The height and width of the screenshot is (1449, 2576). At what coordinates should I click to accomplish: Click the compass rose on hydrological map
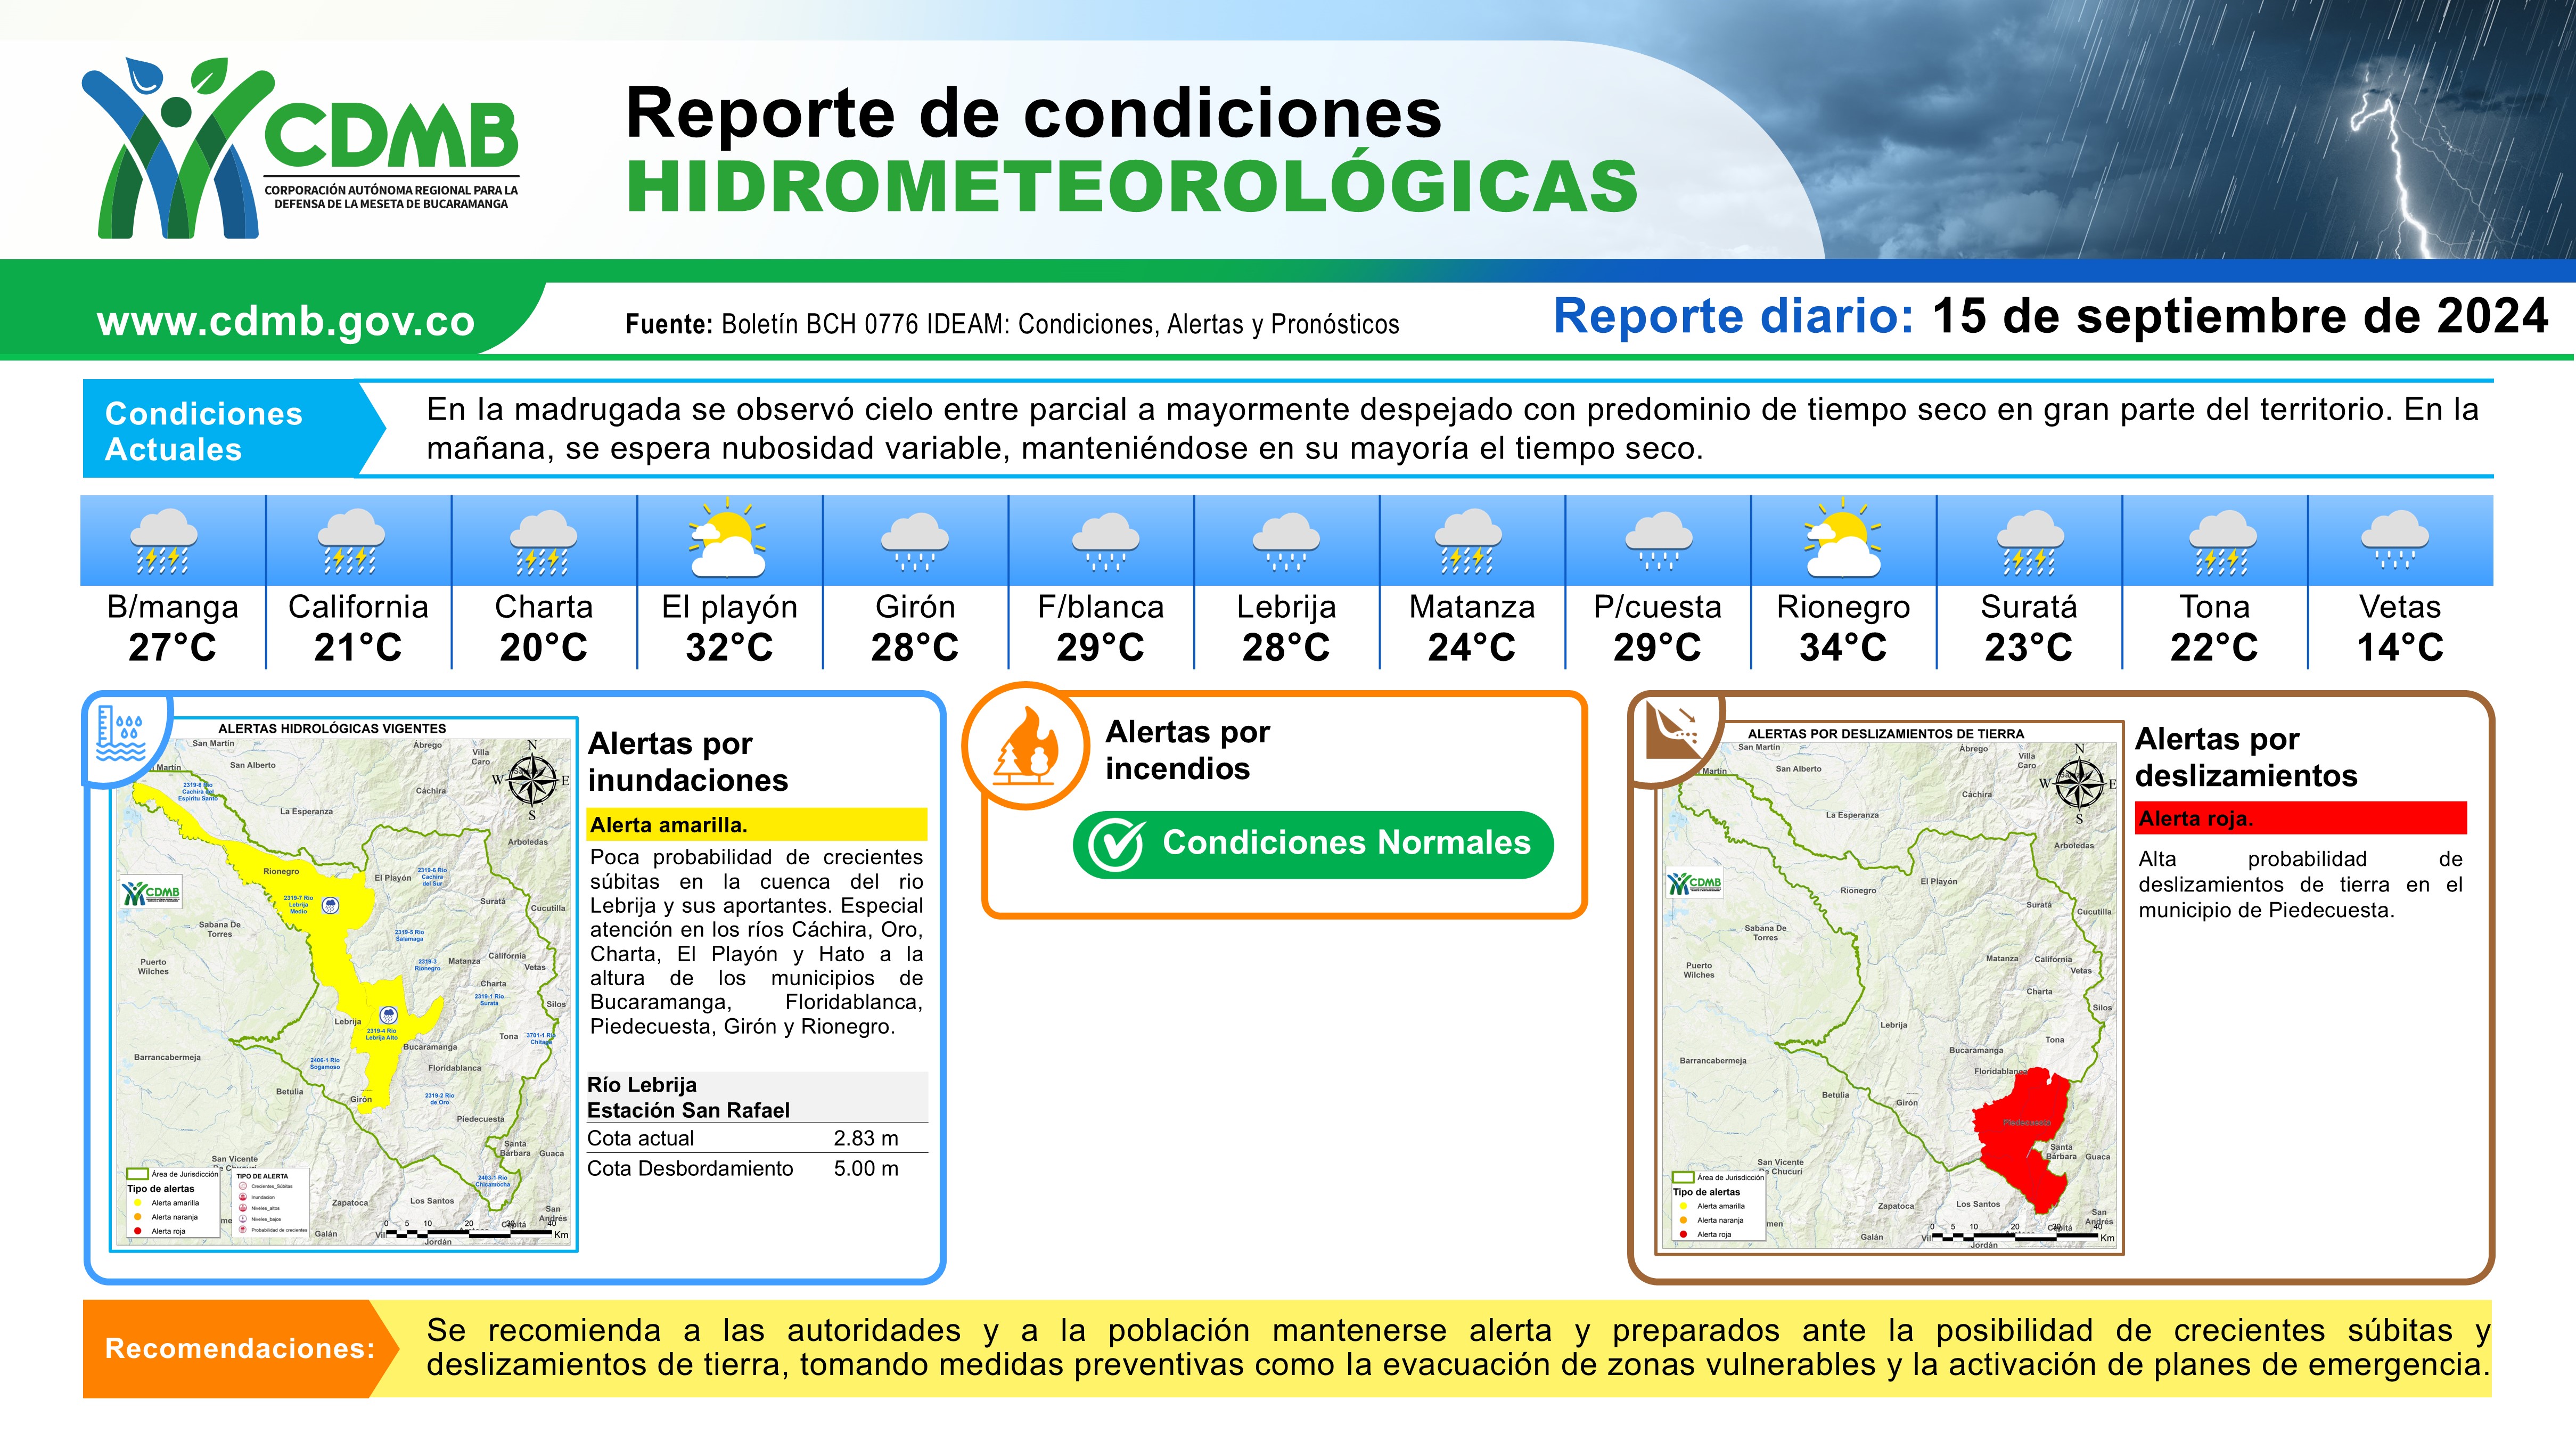click(x=532, y=780)
